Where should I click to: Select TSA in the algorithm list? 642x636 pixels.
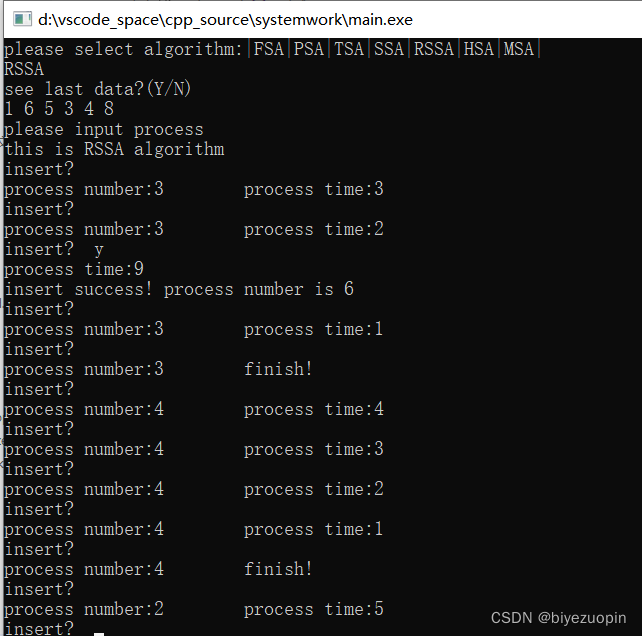pos(348,49)
